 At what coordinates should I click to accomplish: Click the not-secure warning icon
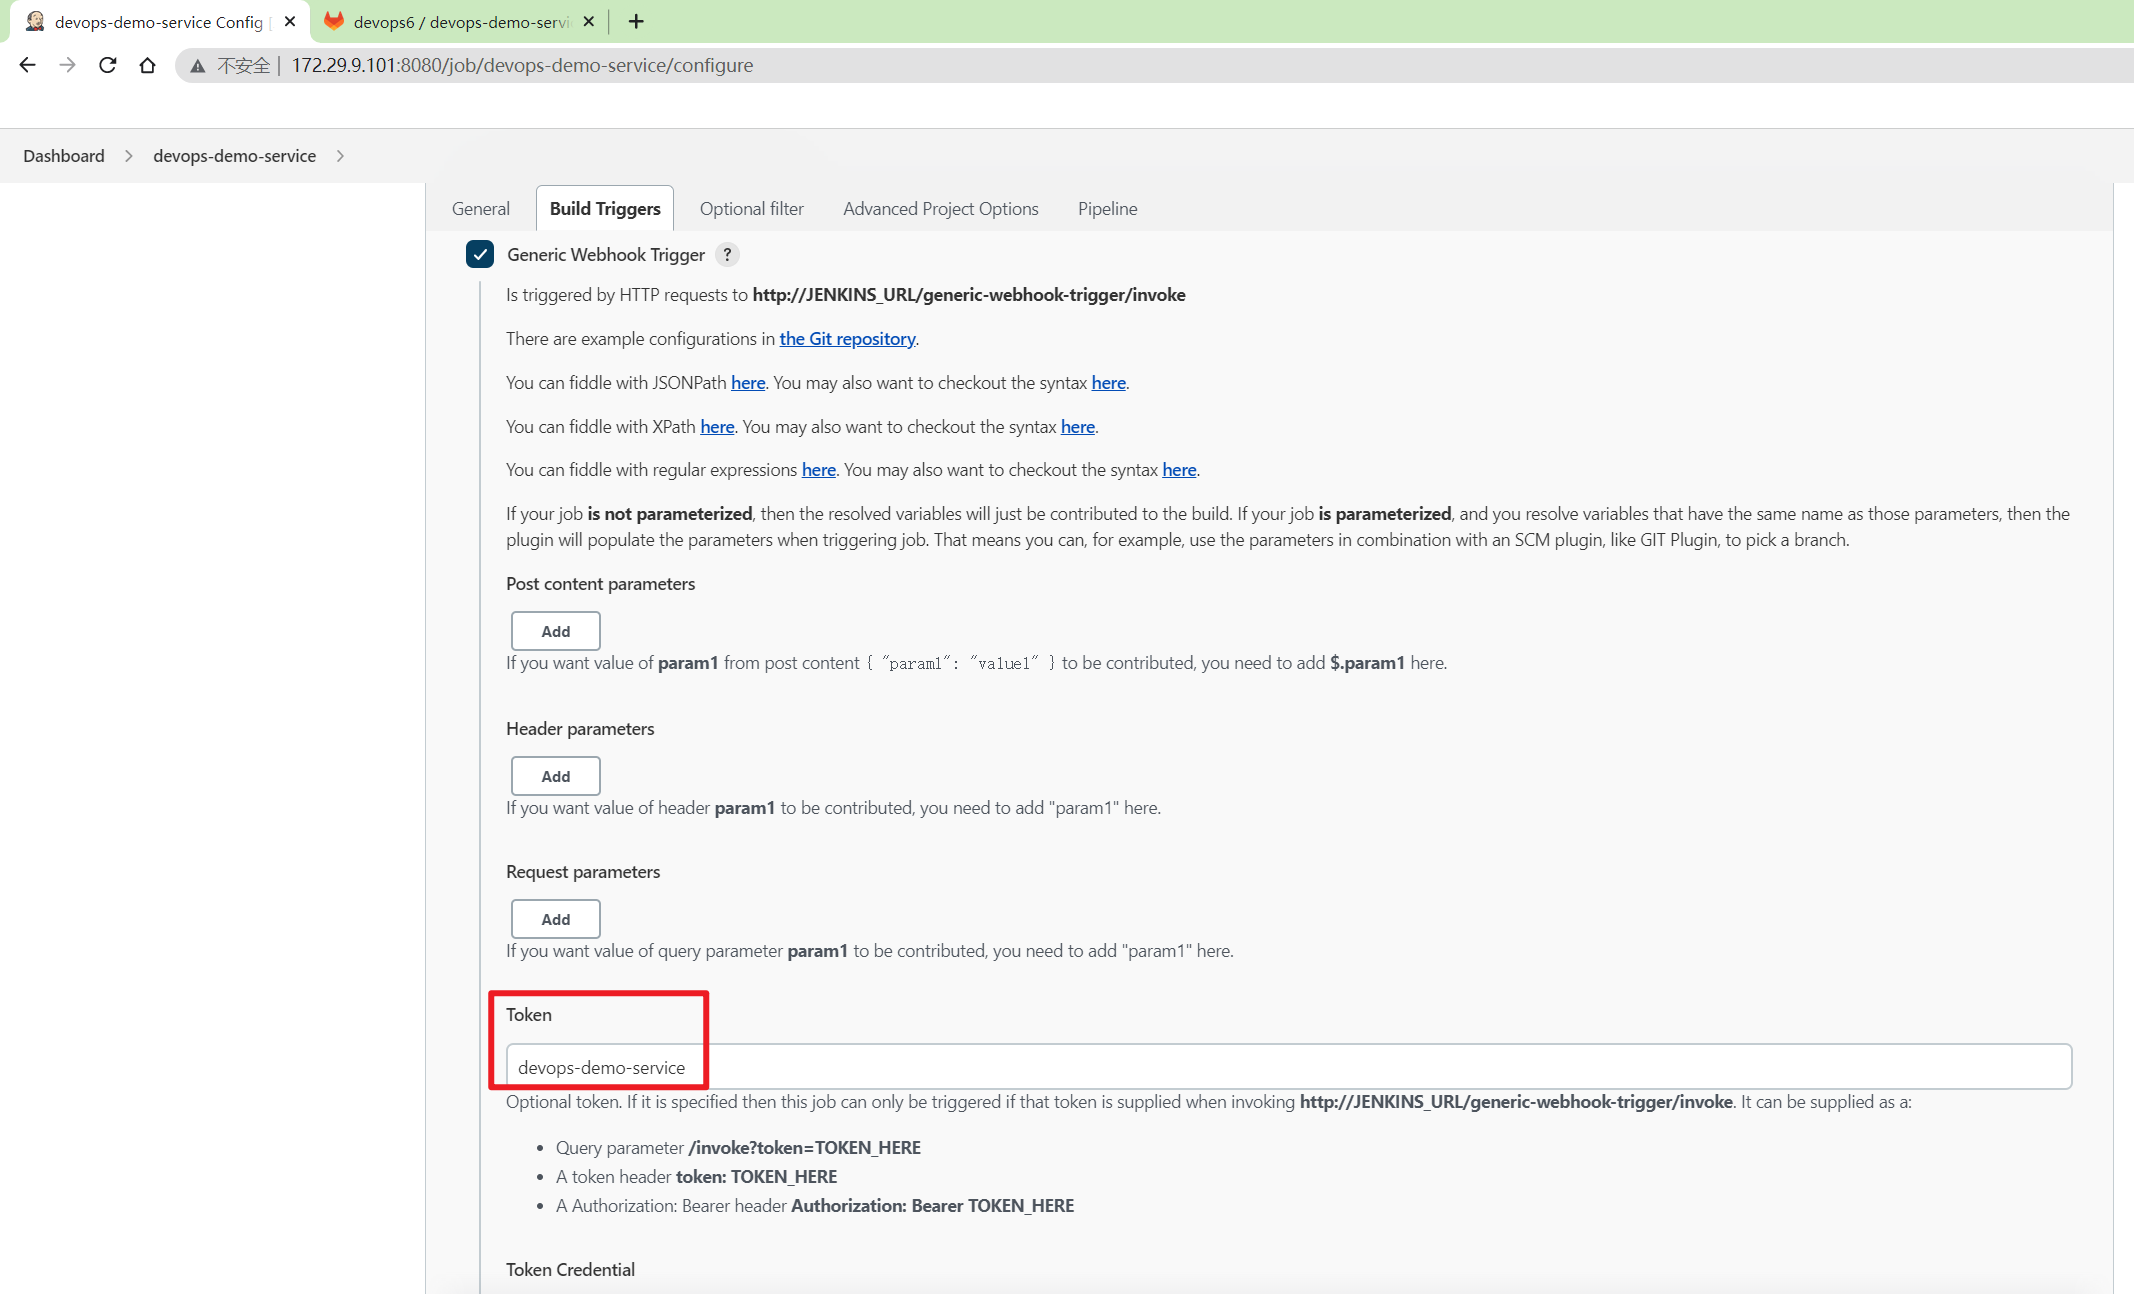[x=198, y=66]
